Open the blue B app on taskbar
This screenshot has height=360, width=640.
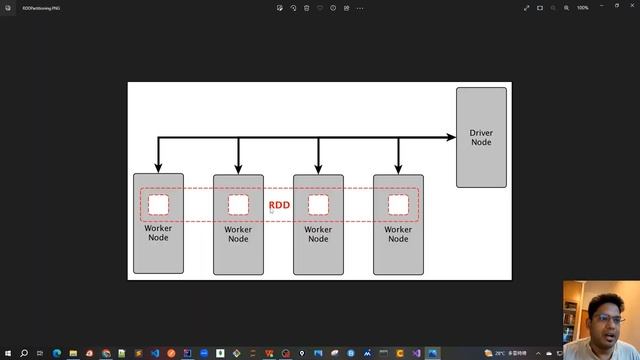351,353
